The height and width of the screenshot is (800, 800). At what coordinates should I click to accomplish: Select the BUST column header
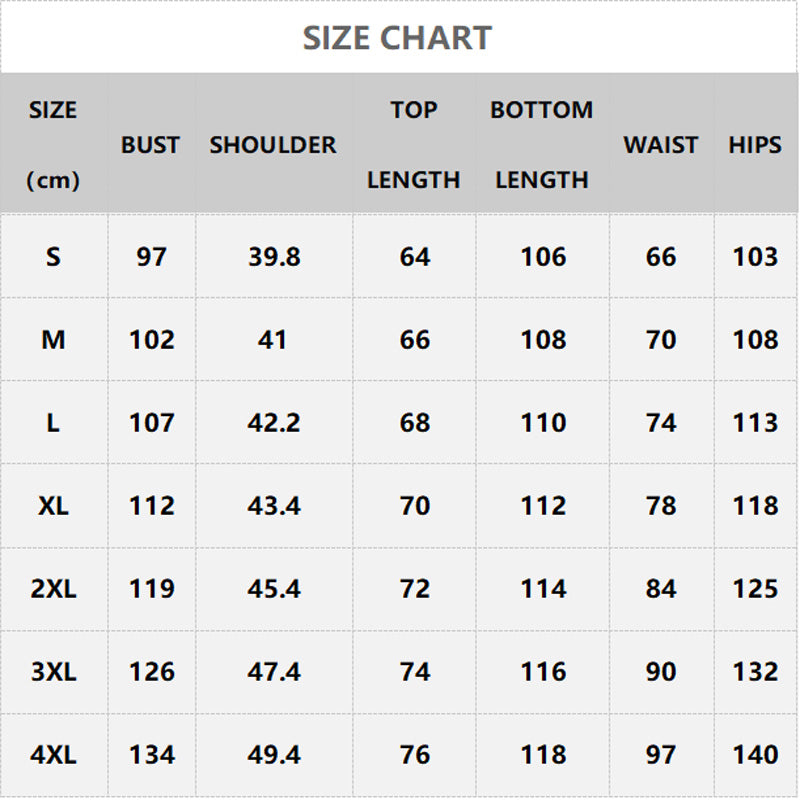[x=151, y=145]
